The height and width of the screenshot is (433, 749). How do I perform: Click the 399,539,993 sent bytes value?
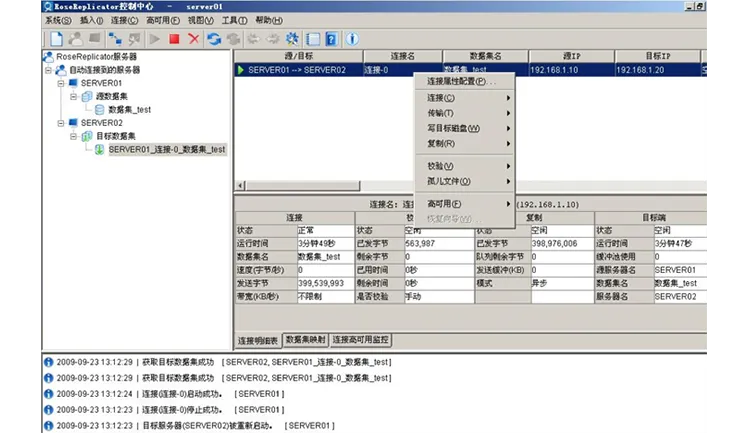tap(325, 283)
